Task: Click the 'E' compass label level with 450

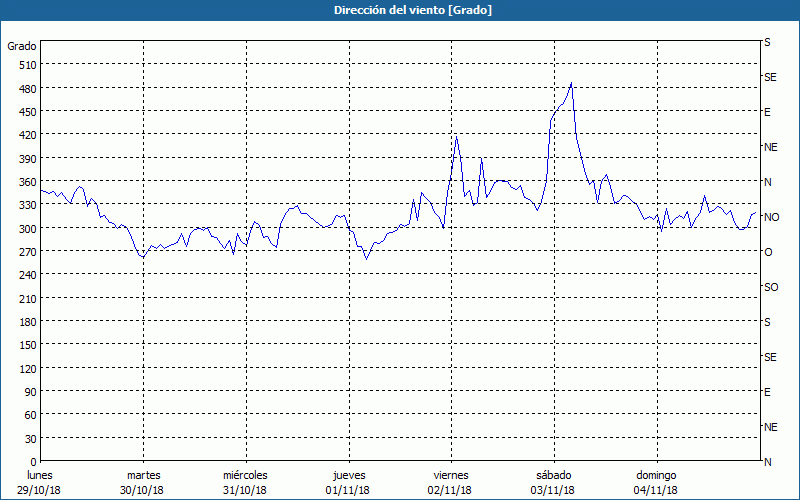Action: click(x=767, y=112)
